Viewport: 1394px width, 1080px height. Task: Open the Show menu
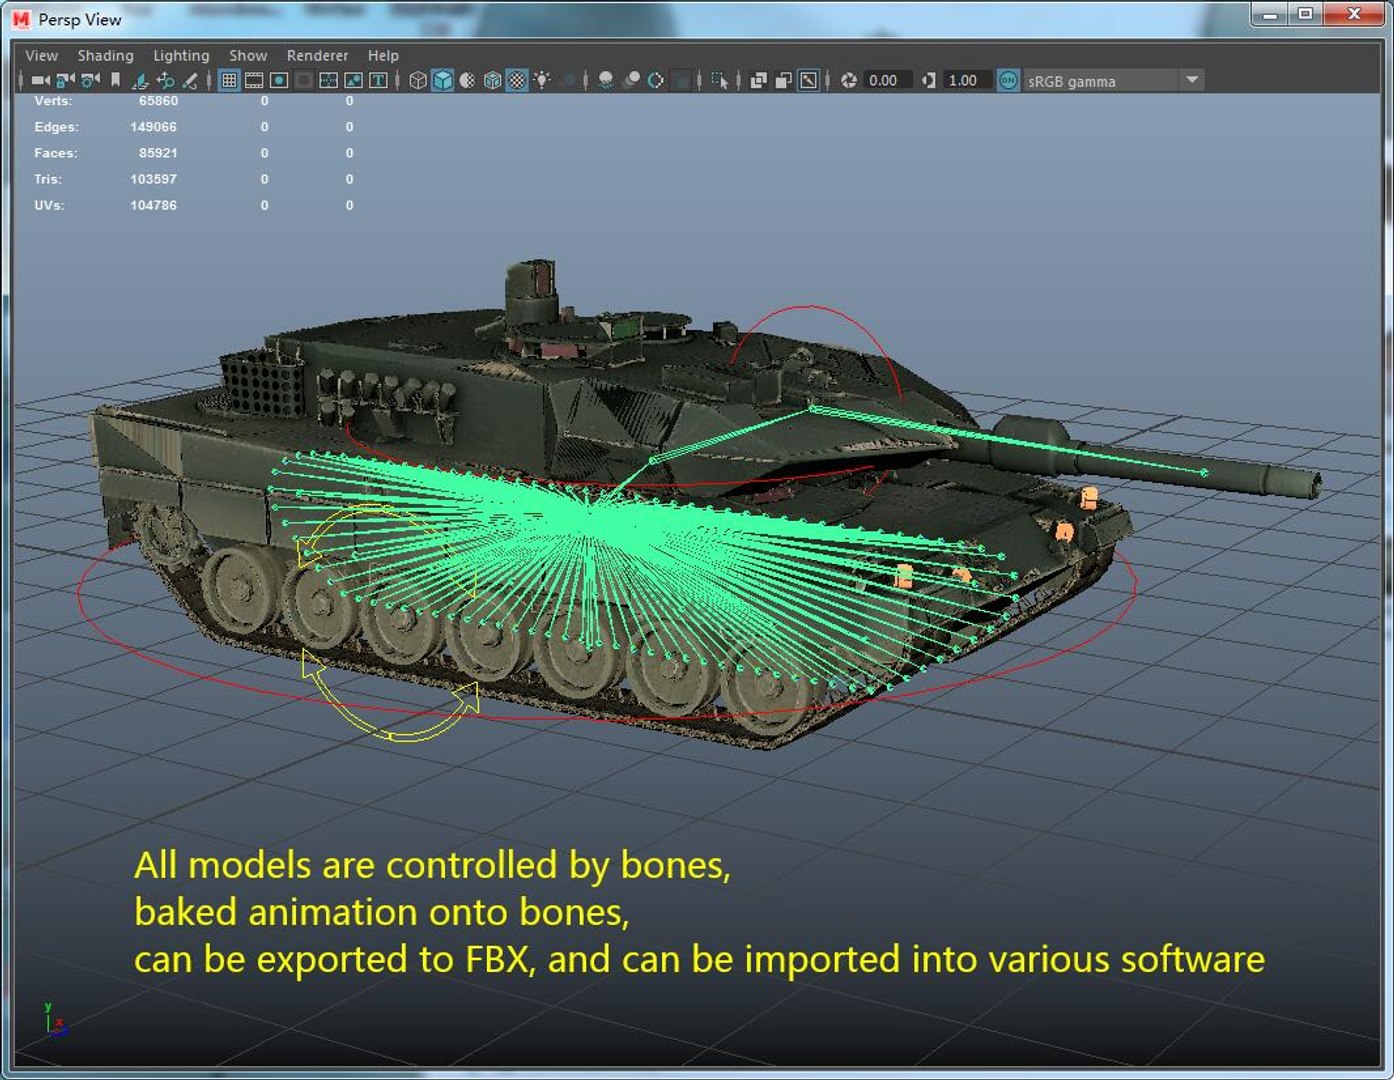point(248,56)
